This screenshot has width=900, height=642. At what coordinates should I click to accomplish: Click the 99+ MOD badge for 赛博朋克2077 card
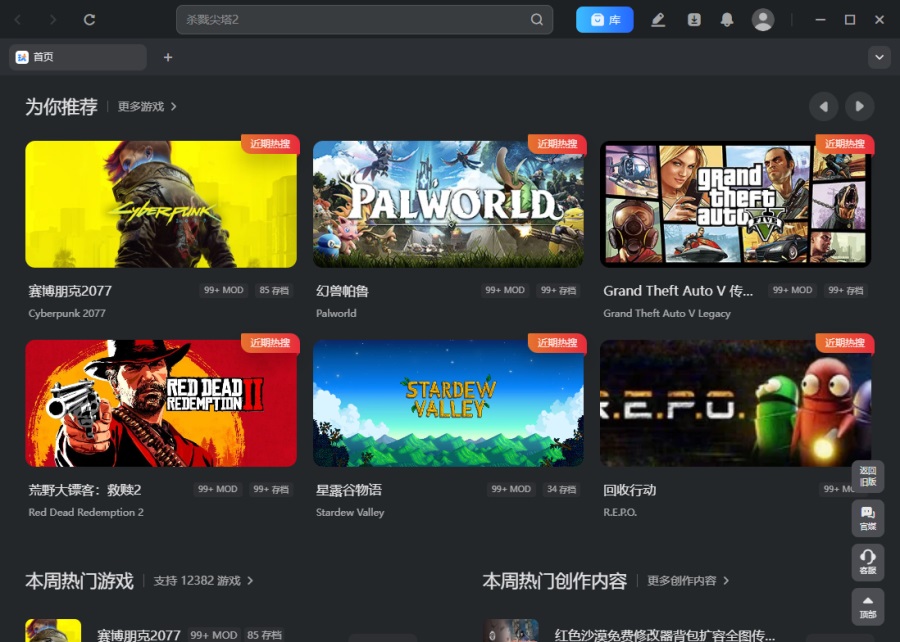(224, 290)
